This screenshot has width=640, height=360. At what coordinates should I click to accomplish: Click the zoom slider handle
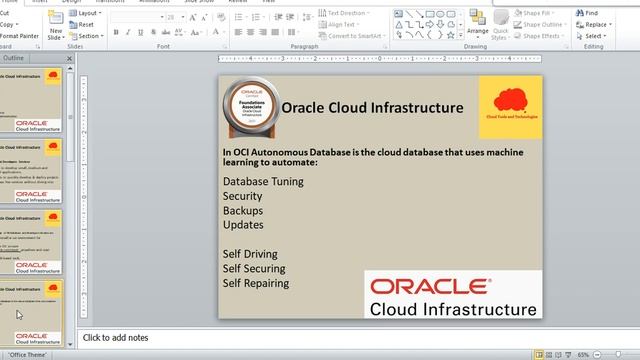click(x=618, y=355)
